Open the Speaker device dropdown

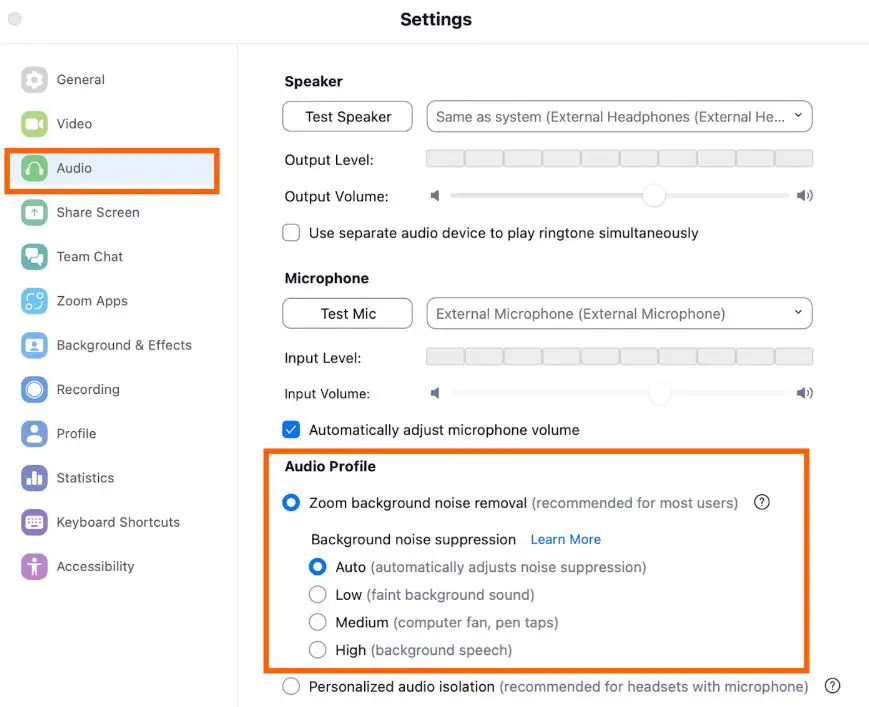tap(619, 116)
